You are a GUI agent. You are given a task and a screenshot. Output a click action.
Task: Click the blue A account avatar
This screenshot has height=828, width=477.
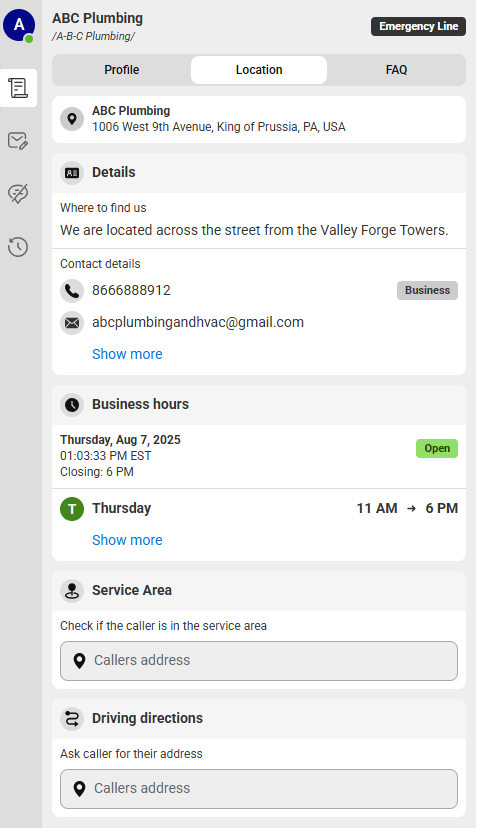click(19, 25)
